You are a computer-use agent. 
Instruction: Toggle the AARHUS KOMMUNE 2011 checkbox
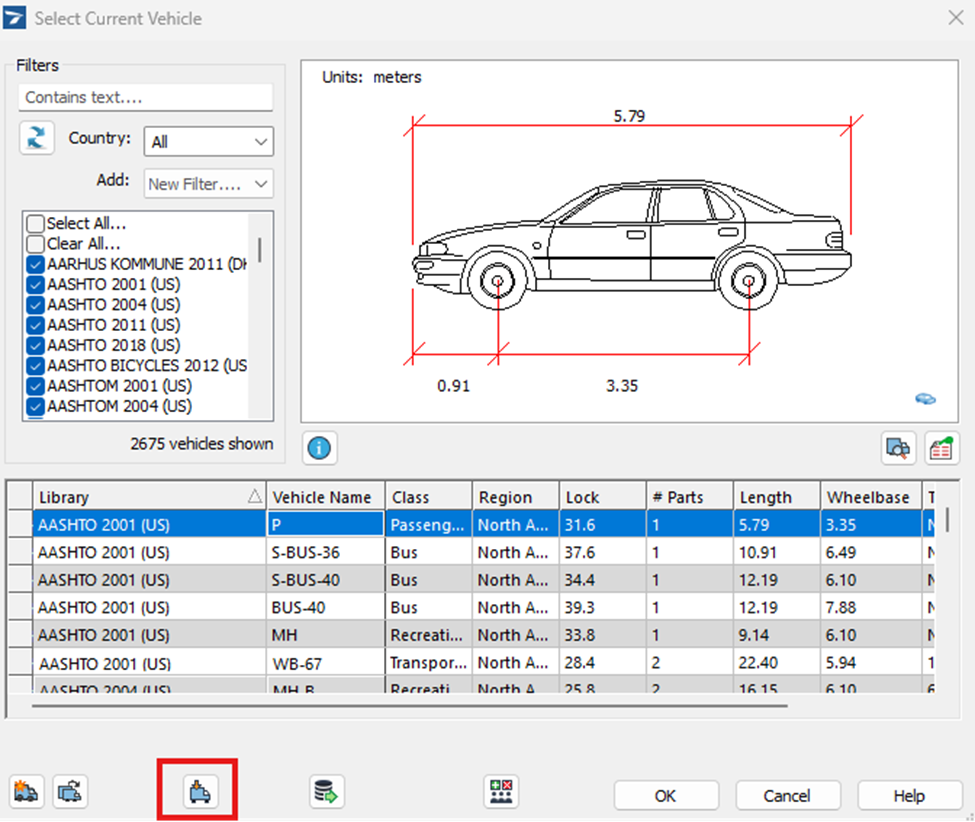[36, 264]
